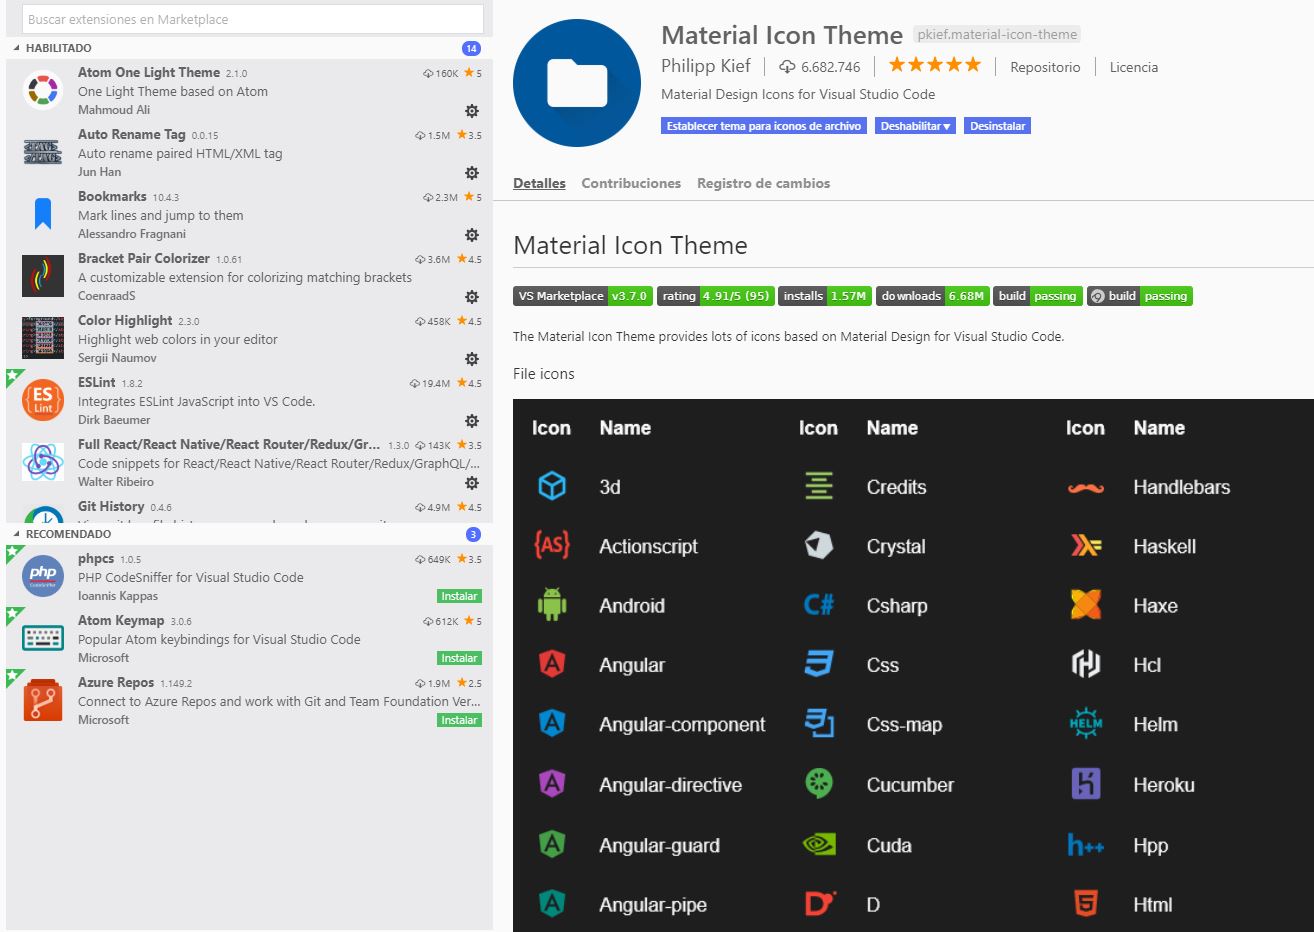Select the phpcs extension icon
Image resolution: width=1314 pixels, height=932 pixels.
coord(41,575)
